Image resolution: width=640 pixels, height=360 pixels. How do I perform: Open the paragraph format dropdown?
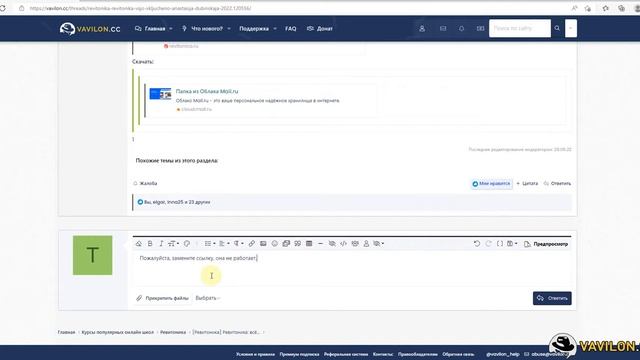[238, 244]
